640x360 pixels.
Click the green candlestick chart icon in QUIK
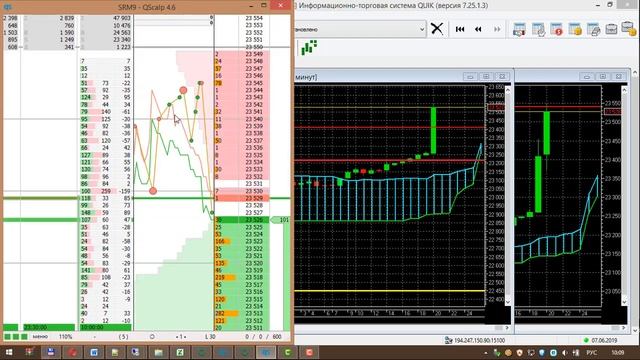pos(309,47)
